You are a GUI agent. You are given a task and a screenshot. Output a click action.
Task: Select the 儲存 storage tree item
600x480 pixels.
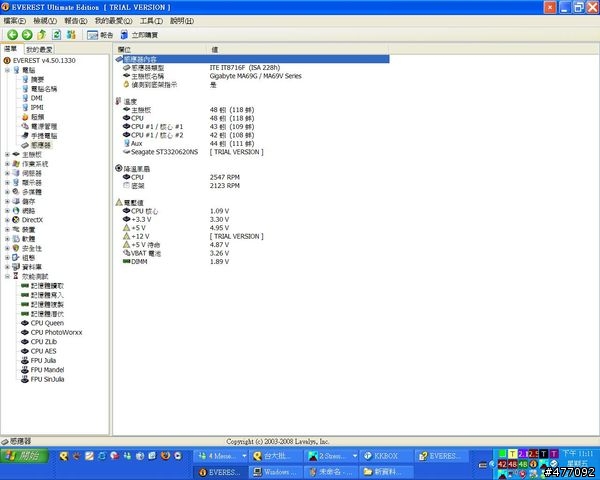click(x=24, y=201)
